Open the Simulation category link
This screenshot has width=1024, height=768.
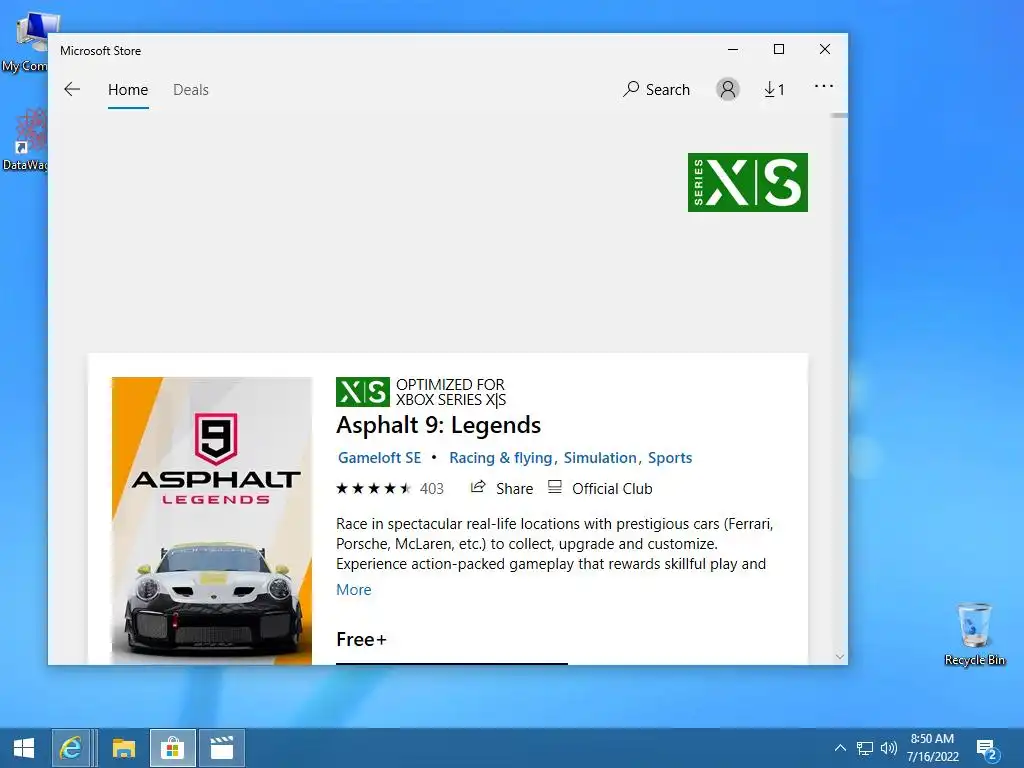[600, 458]
